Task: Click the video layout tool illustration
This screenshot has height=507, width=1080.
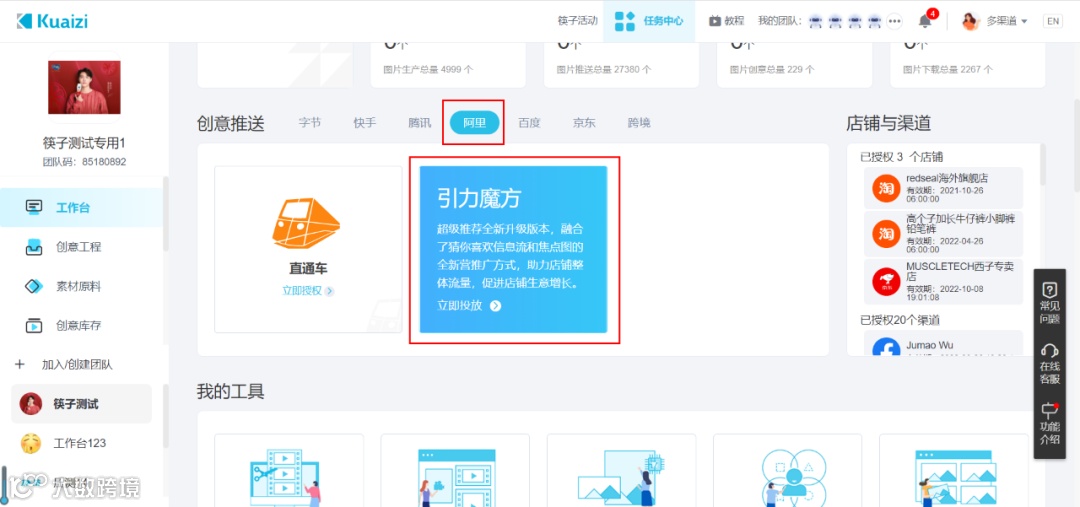Action: 455,477
